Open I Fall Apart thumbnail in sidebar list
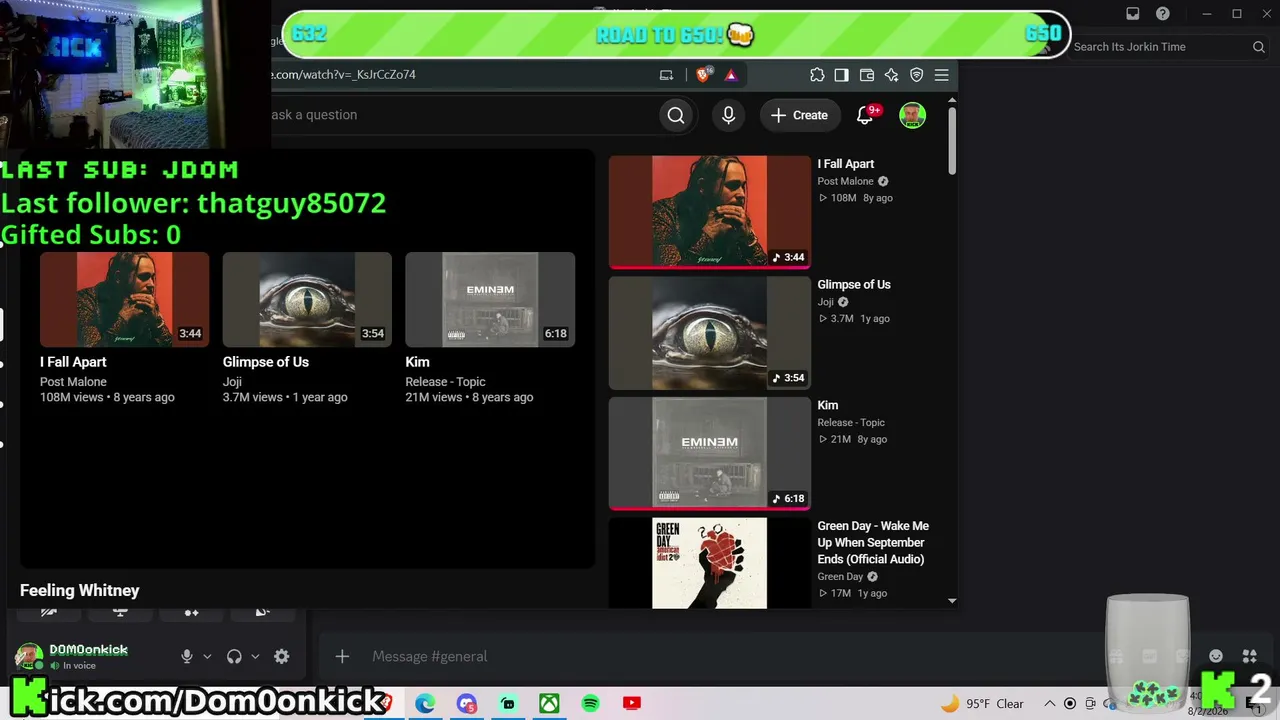This screenshot has height=720, width=1280. coord(709,212)
